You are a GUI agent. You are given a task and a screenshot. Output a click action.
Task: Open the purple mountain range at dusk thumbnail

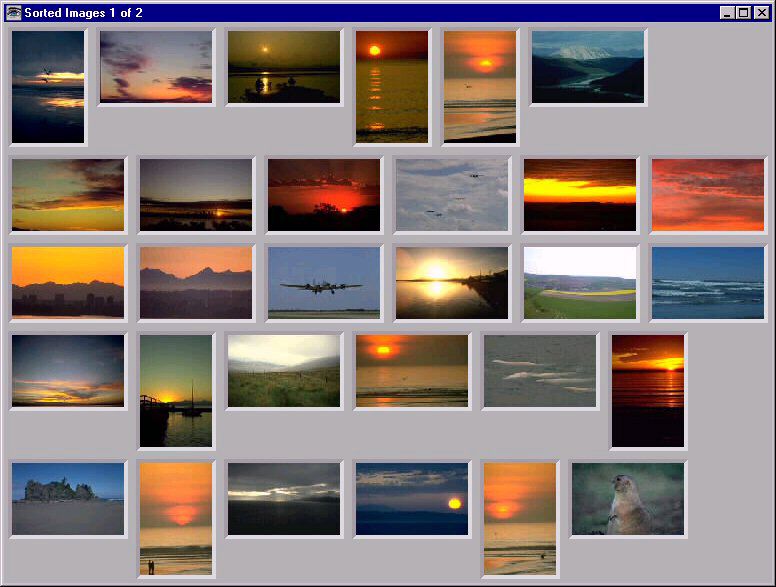tap(196, 283)
